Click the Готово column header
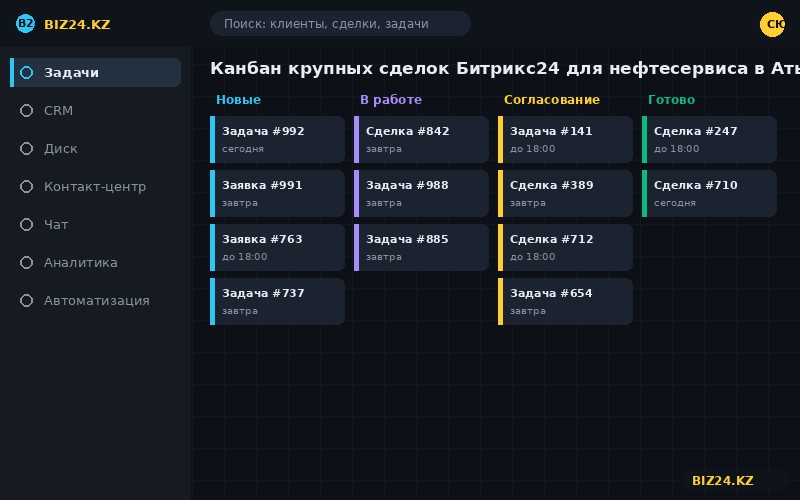The height and width of the screenshot is (500, 800). [671, 99]
